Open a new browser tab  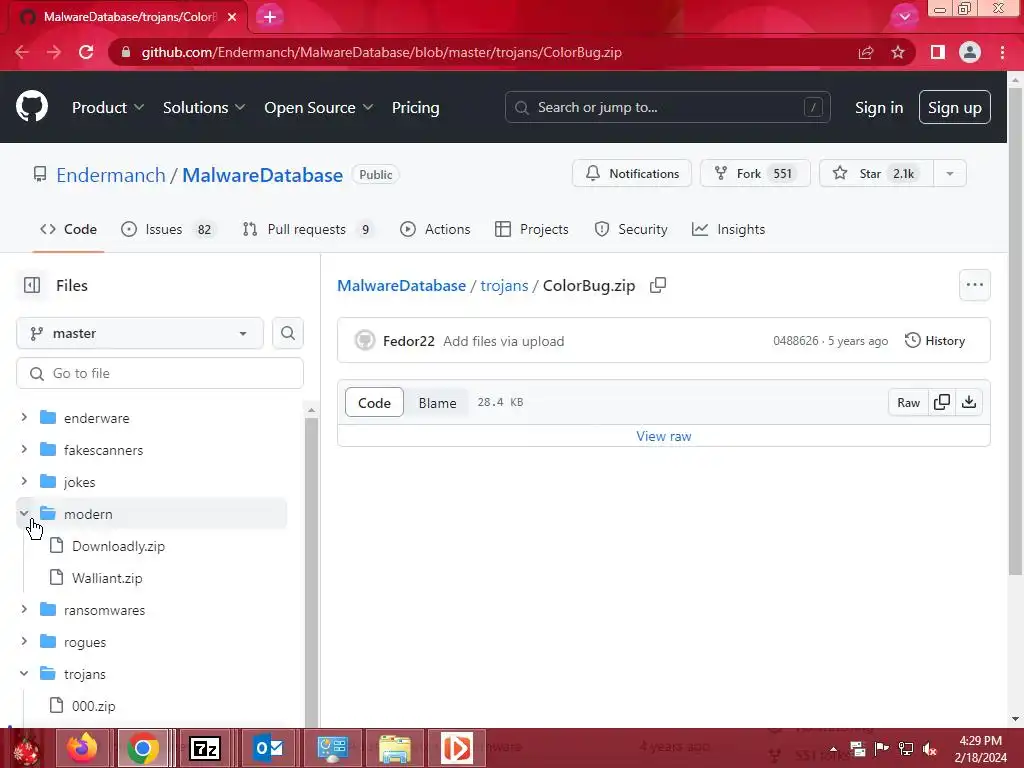coord(270,17)
